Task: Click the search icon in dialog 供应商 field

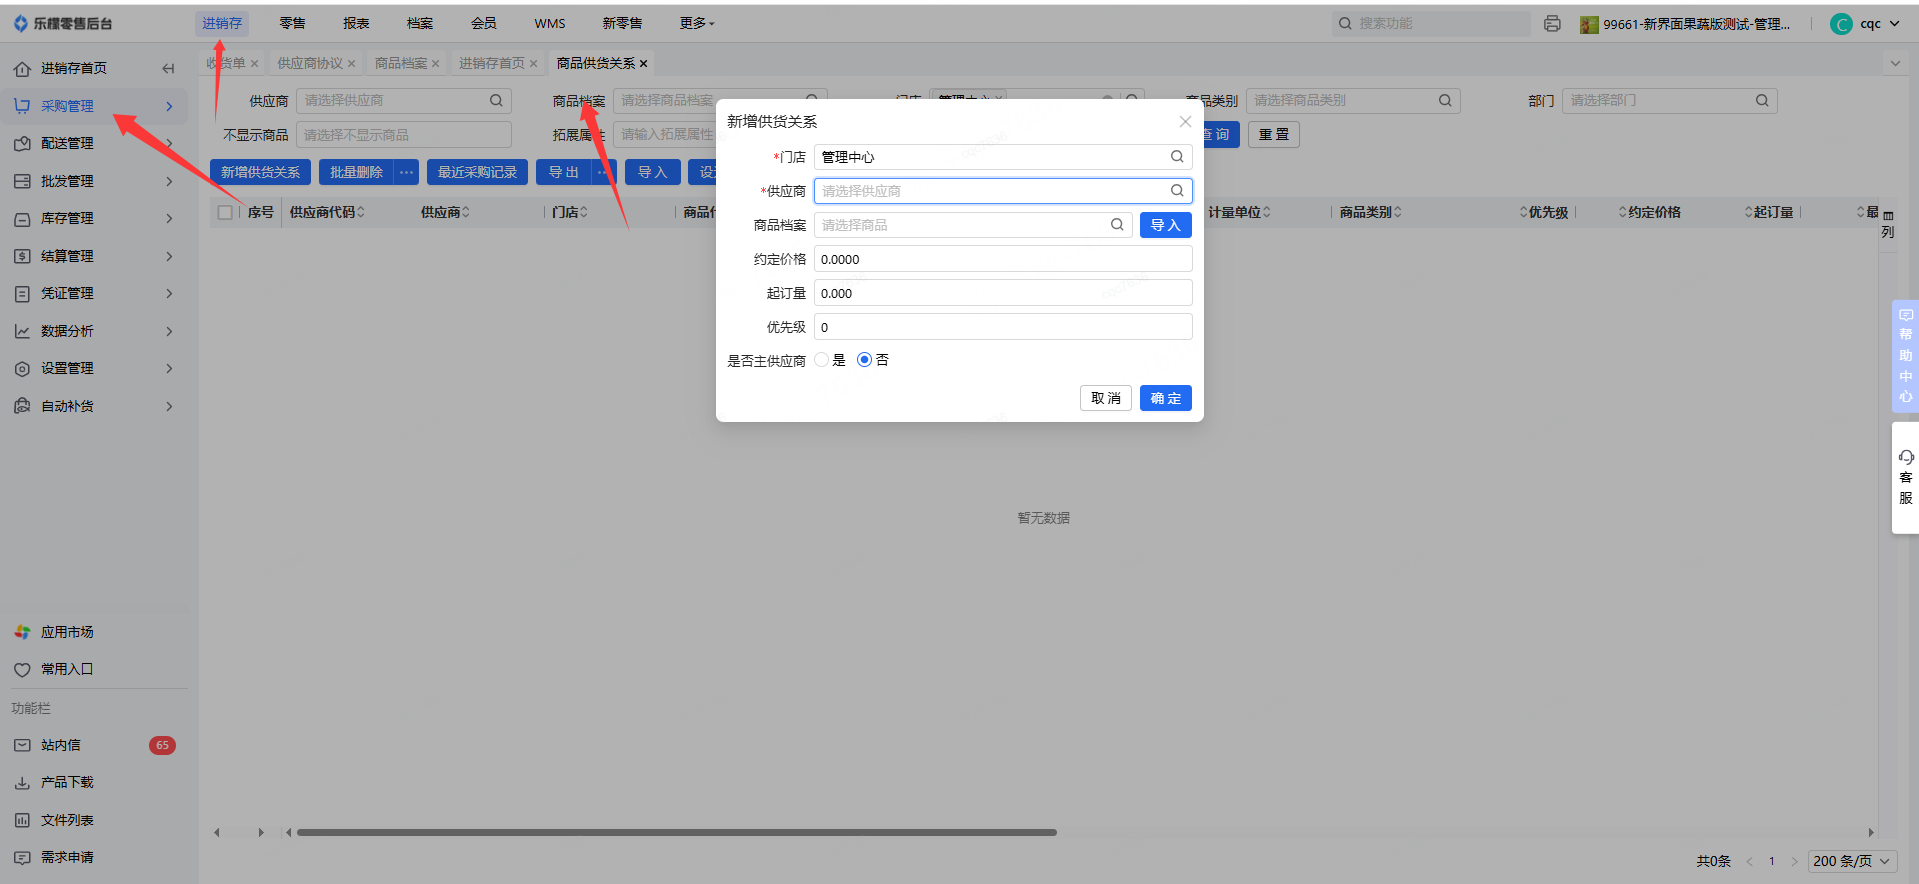Action: (1177, 191)
